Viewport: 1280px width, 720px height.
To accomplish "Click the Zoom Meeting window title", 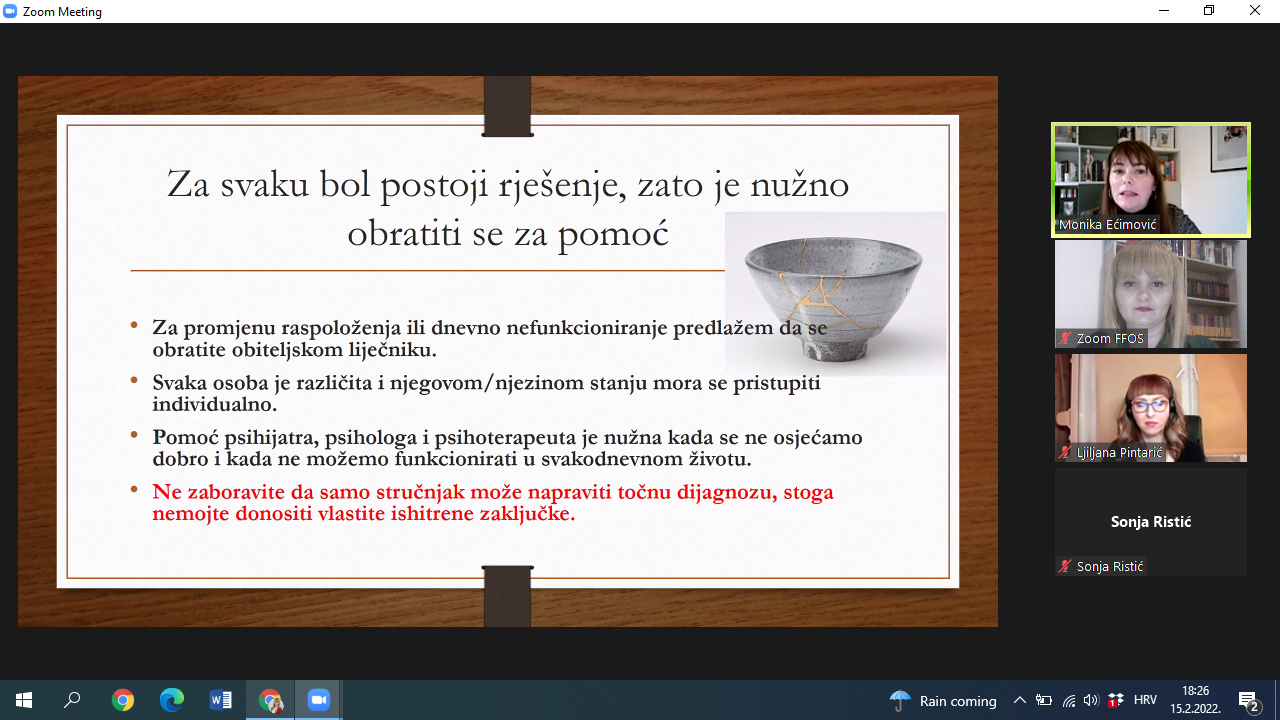I will (x=62, y=12).
